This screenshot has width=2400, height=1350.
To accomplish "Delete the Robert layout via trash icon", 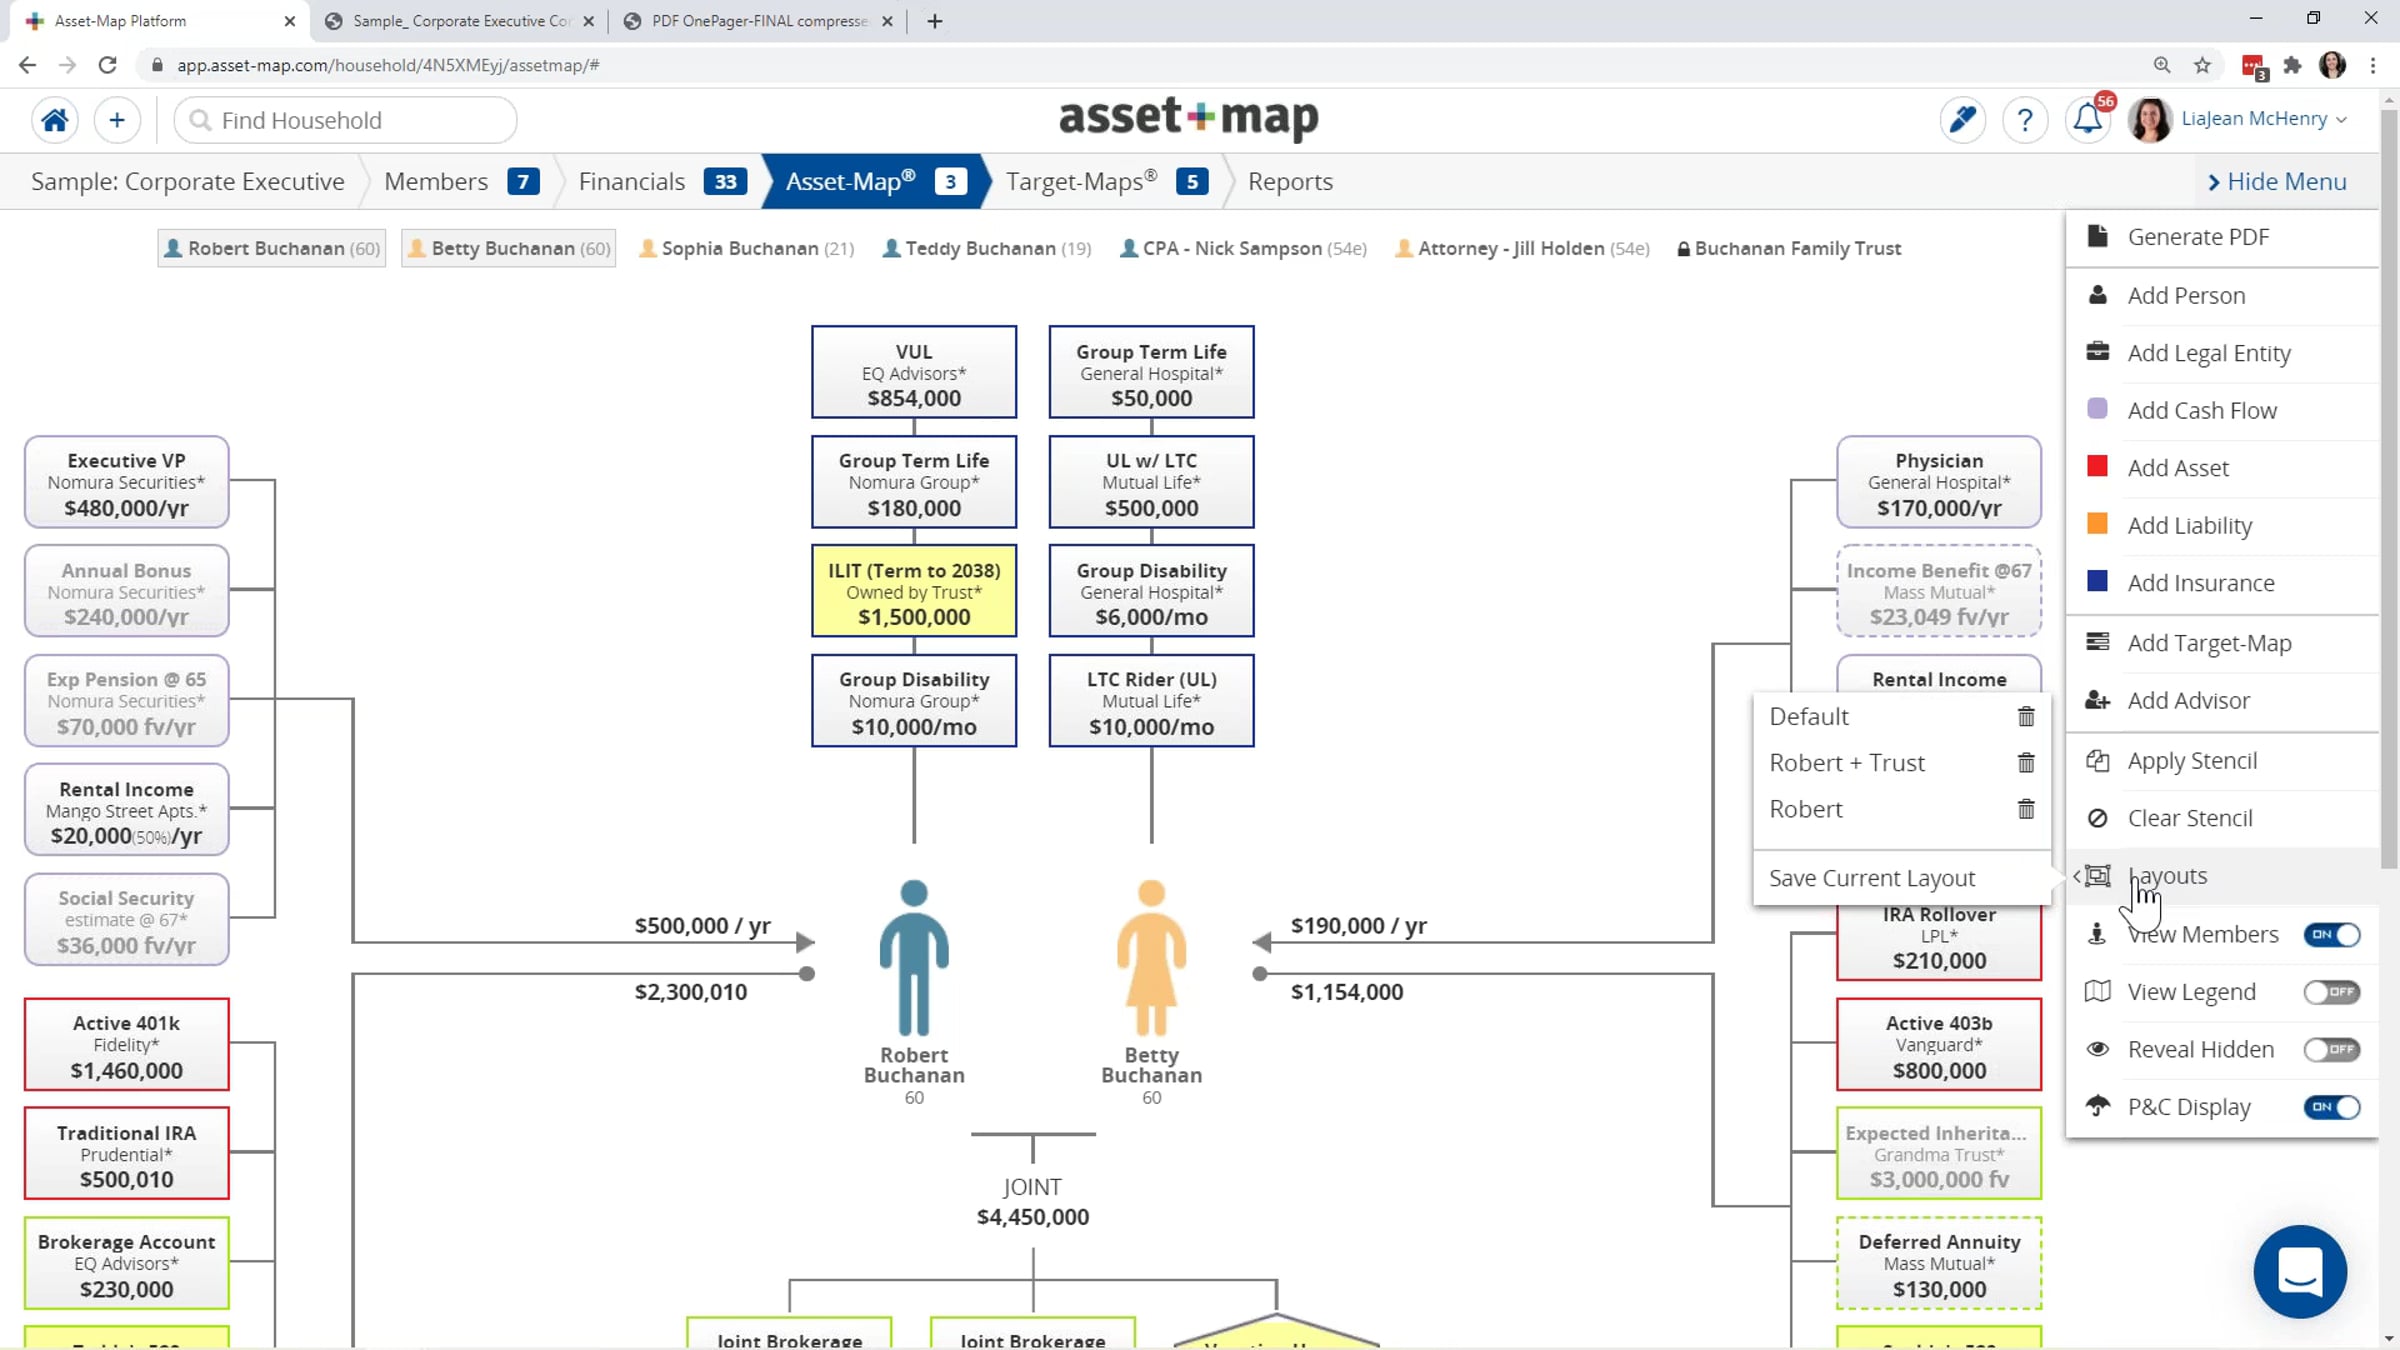I will (2026, 809).
